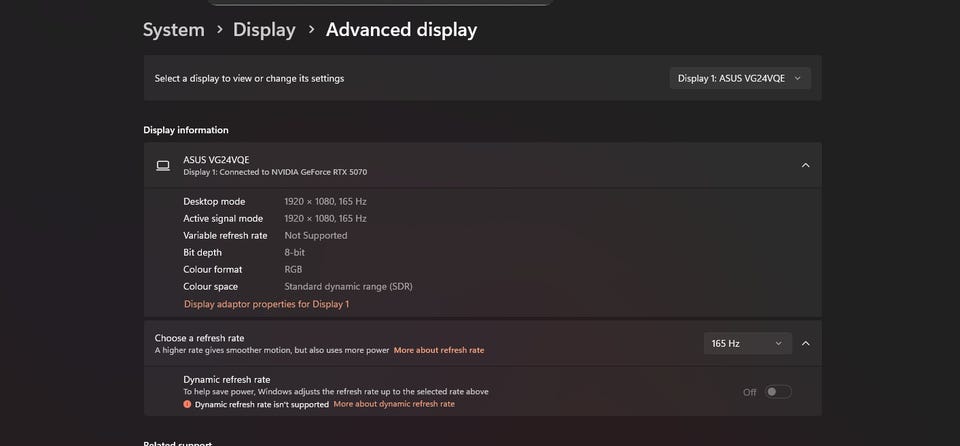Collapse the Choose a refresh rate section
Screen dimensions: 960x446
(806, 344)
